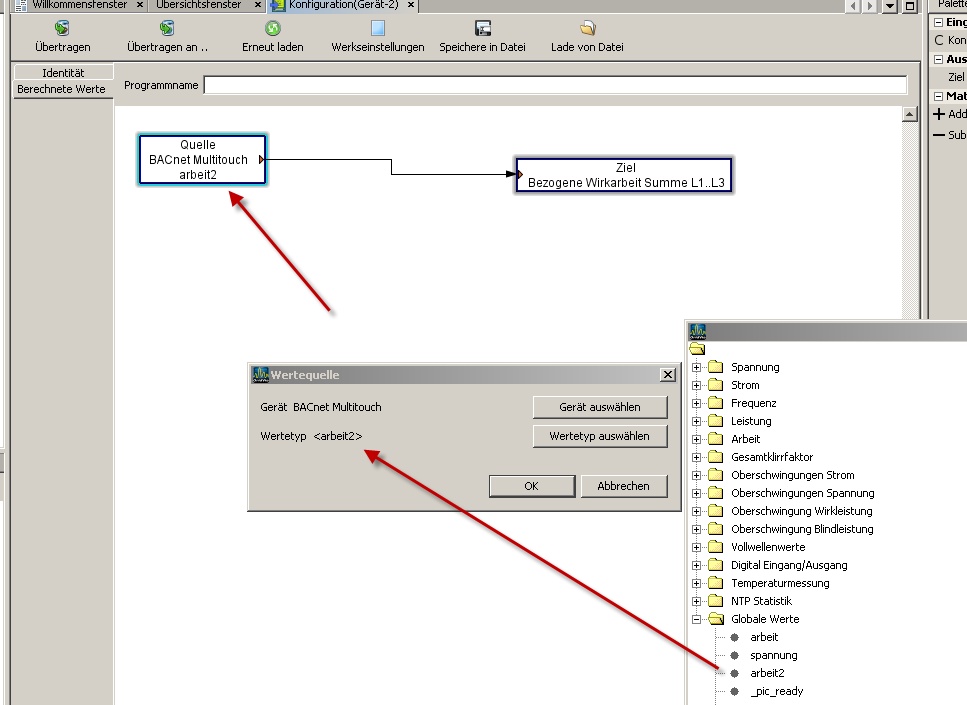Click the Übertragen an.. icon
Image resolution: width=967 pixels, height=705 pixels.
click(x=167, y=29)
